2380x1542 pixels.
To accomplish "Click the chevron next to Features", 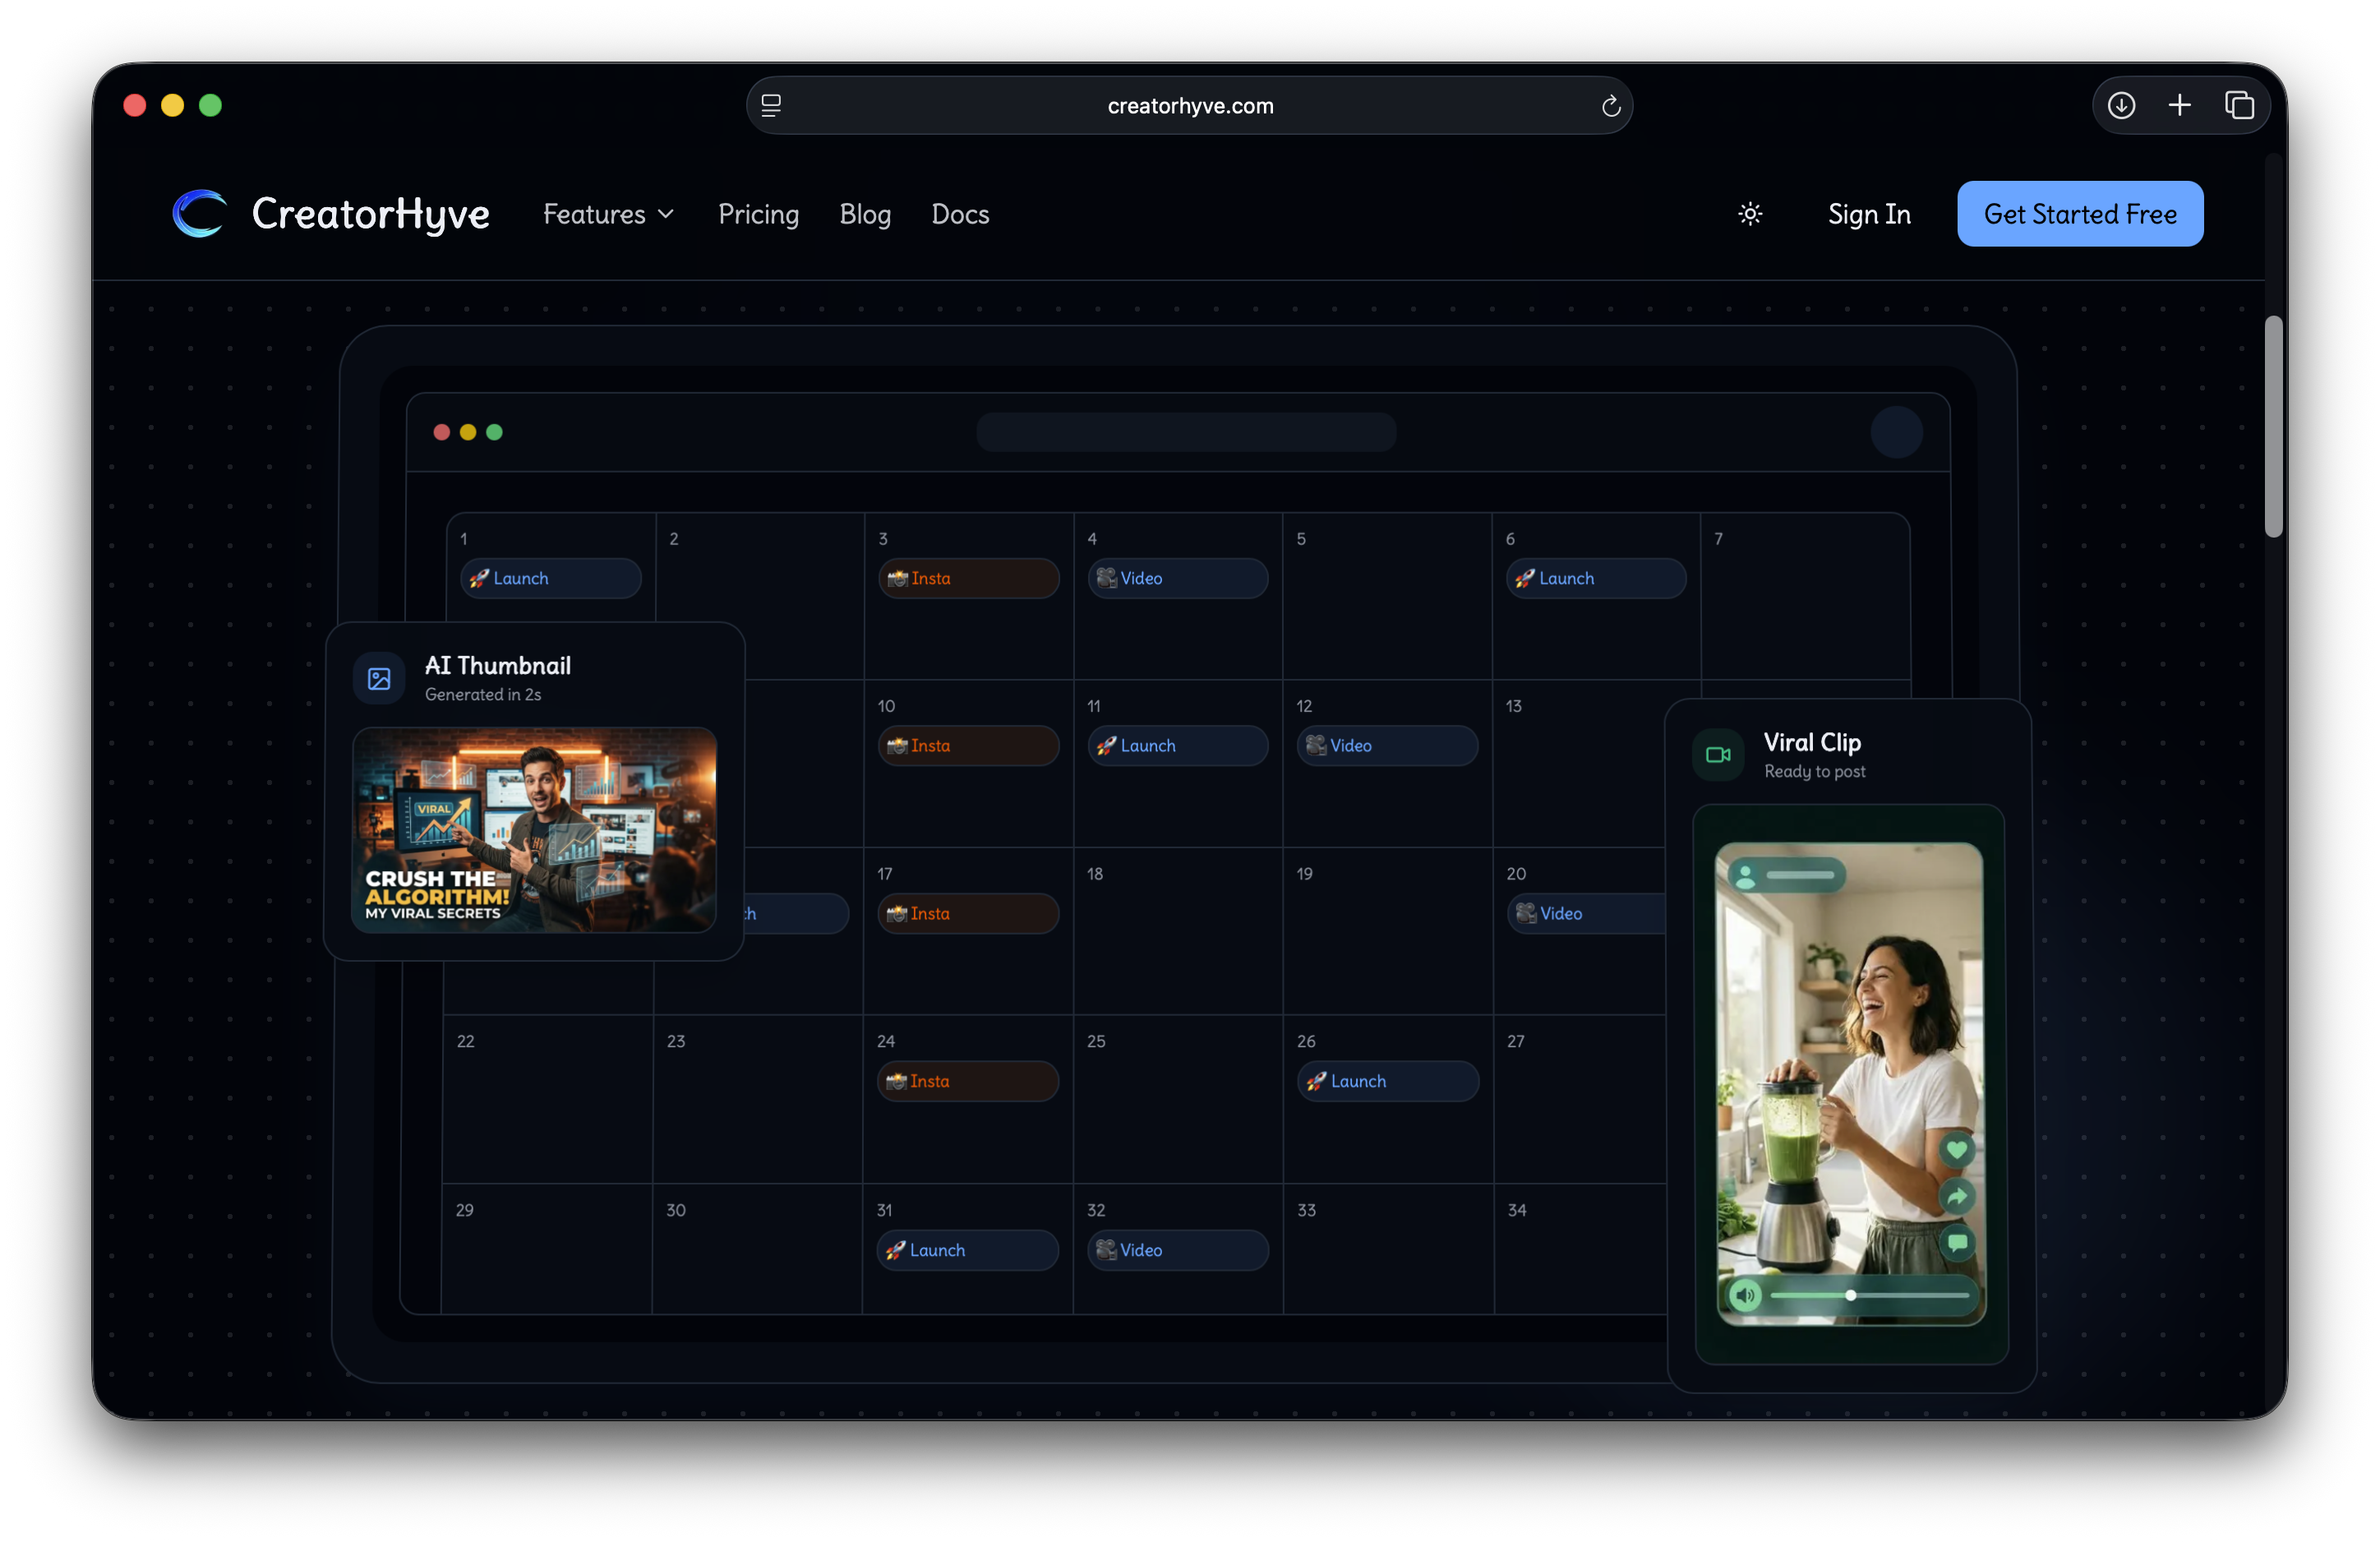I will click(666, 214).
